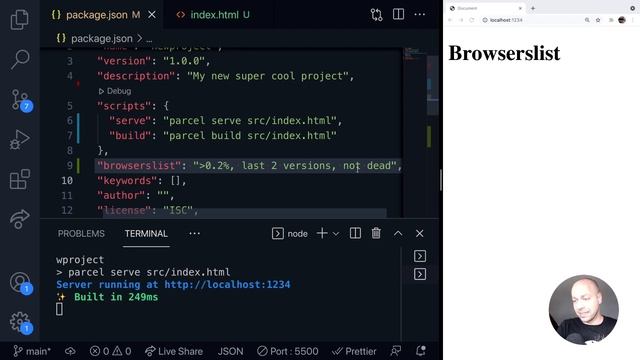Click the Debug code lens above scripts
Image resolution: width=640 pixels, height=360 pixels.
pos(115,91)
